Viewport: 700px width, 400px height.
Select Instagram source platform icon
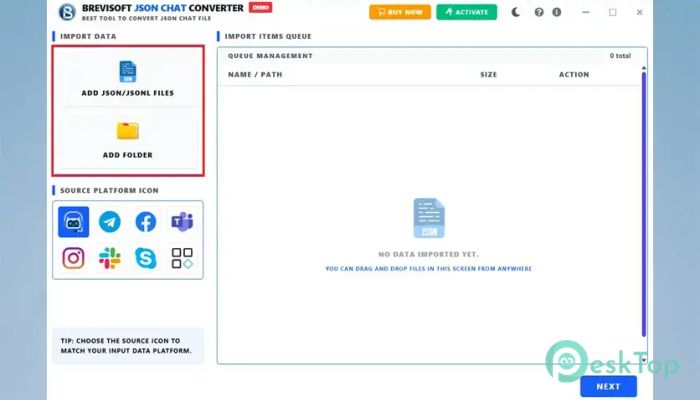[x=73, y=258]
